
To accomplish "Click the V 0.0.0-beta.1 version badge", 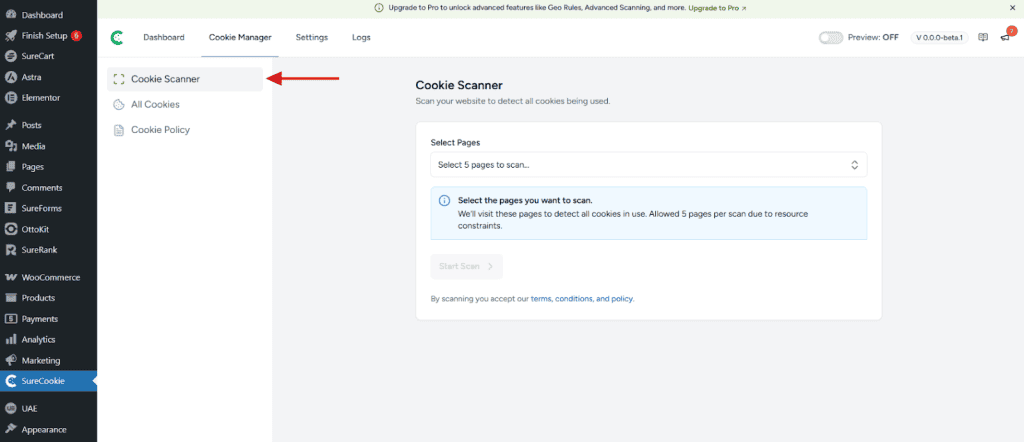I will tap(940, 38).
